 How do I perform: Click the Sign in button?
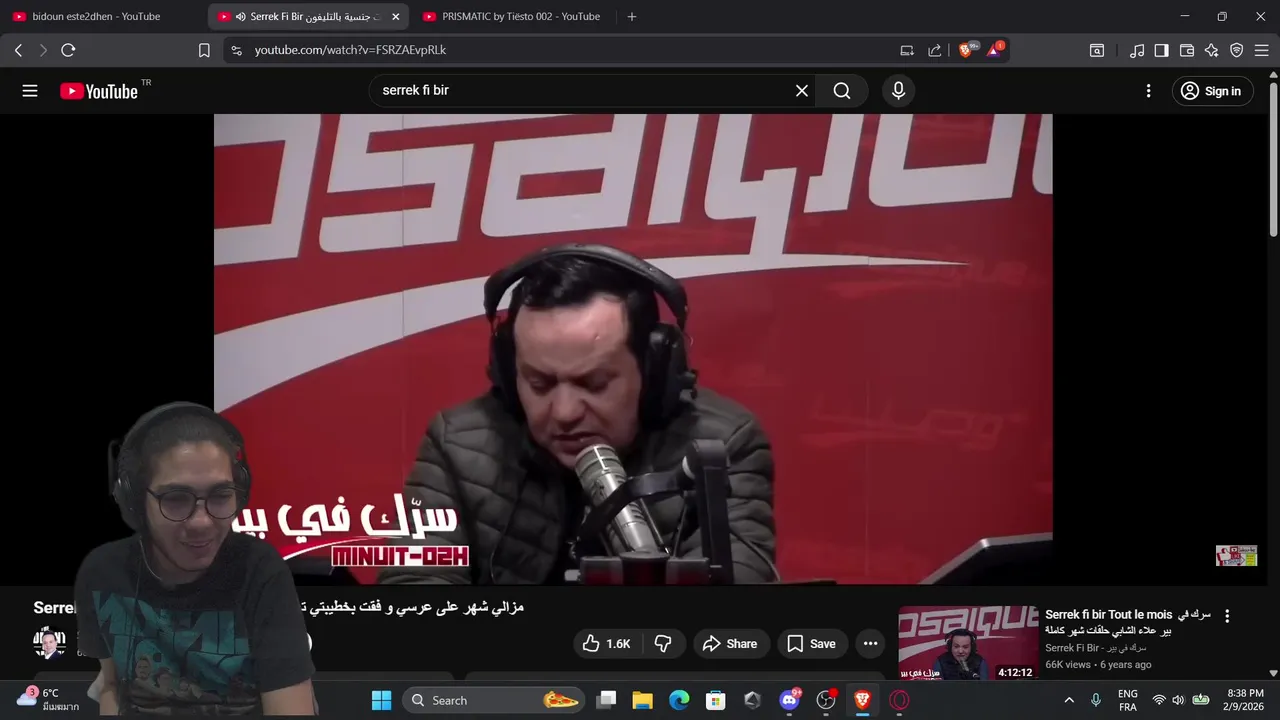tap(1212, 91)
